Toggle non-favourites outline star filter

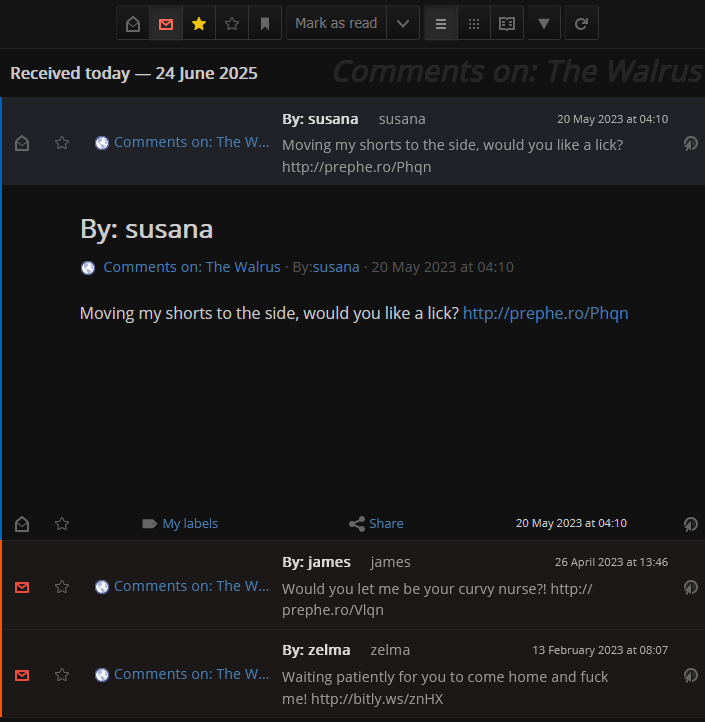click(x=232, y=23)
